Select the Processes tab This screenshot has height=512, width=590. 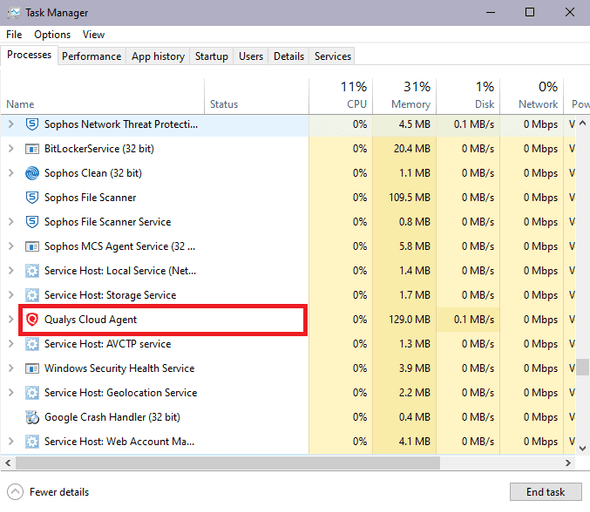[29, 55]
